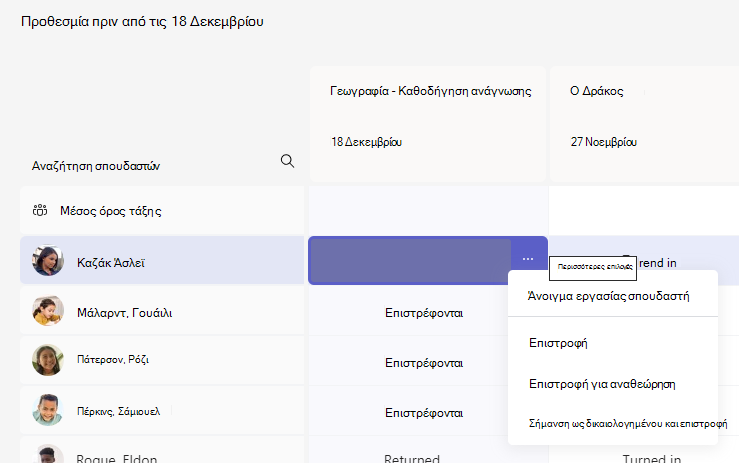
Task: Open the three-dots more options button
Action: 528,259
